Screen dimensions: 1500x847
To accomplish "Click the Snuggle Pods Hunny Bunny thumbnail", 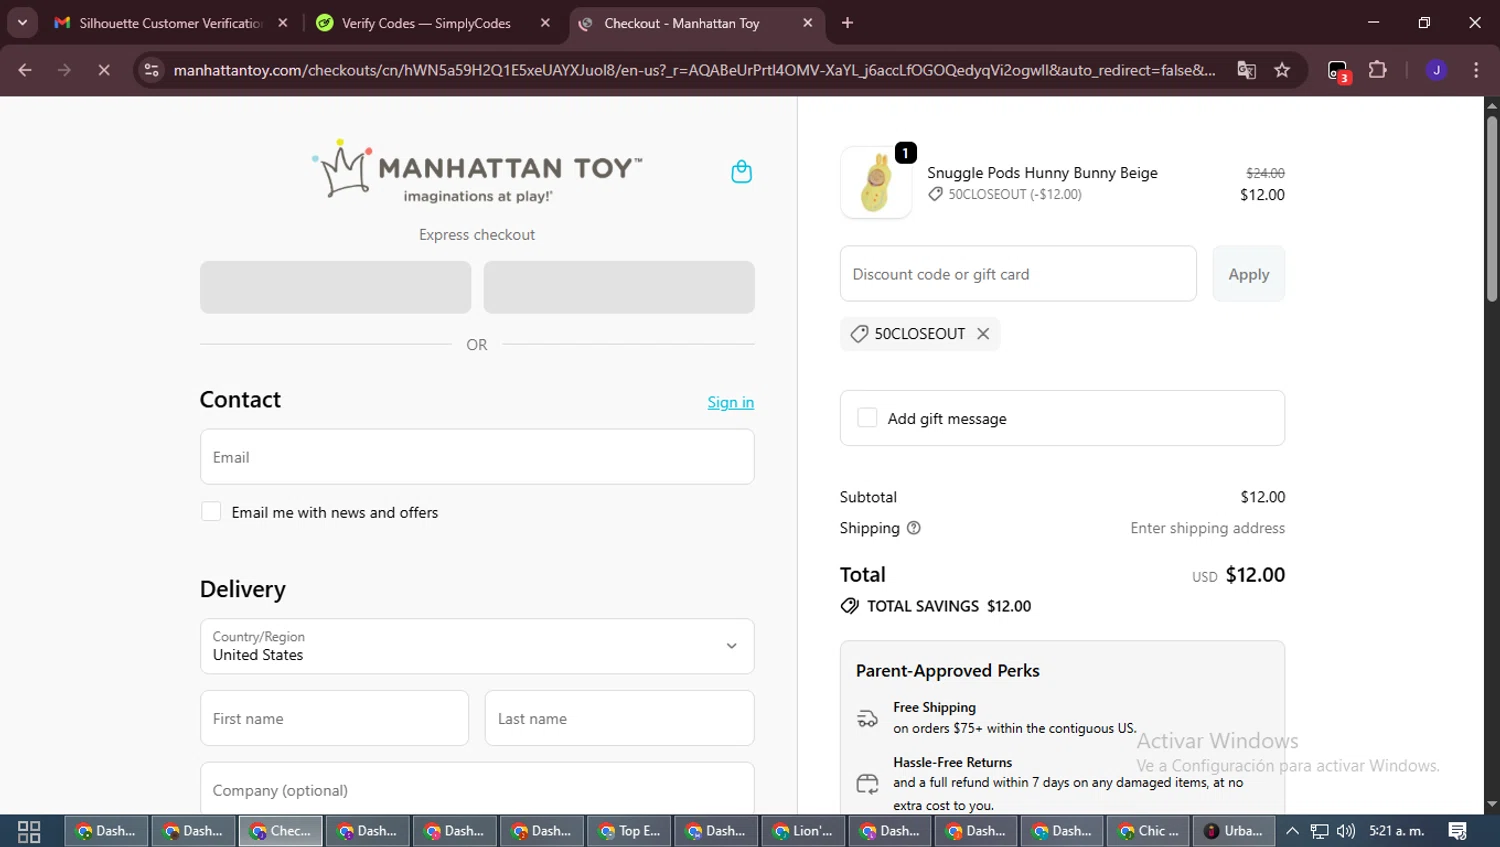I will tap(876, 182).
